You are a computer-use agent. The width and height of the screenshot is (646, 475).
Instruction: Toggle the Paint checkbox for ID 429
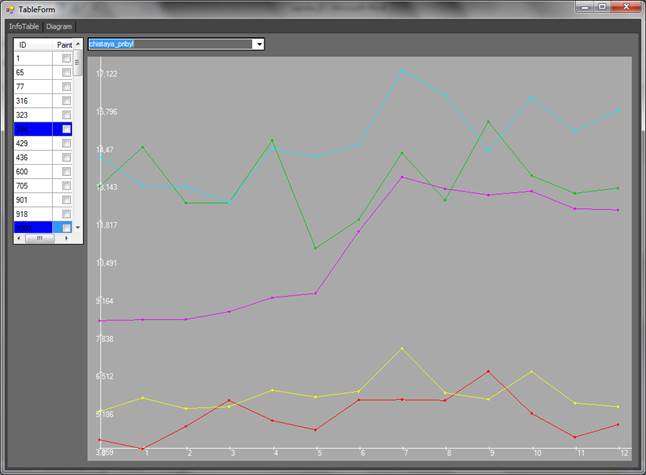coord(66,144)
